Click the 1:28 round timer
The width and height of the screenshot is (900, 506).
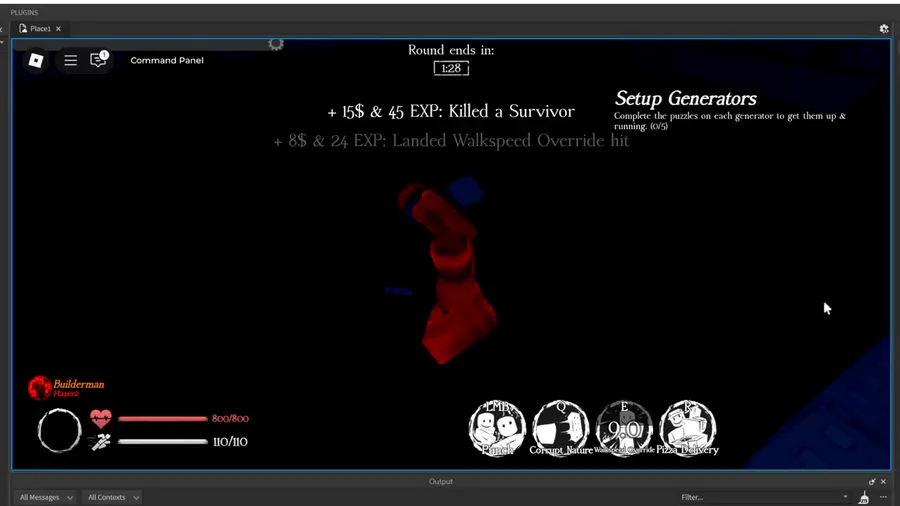click(451, 68)
